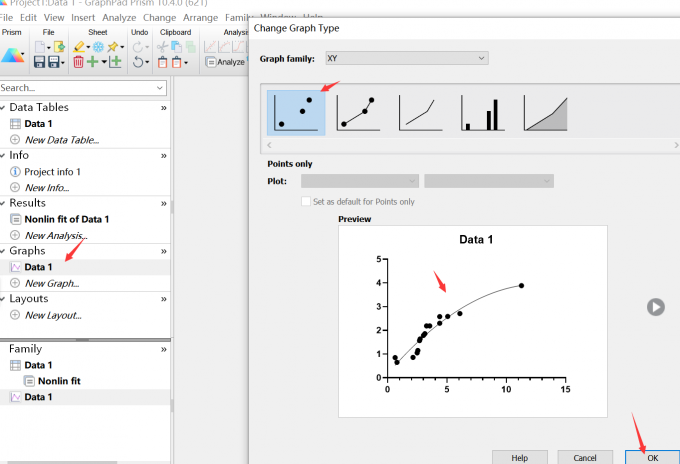Open the new sheet plus dropdown arrow
This screenshot has height=464, width=680.
coord(104,62)
